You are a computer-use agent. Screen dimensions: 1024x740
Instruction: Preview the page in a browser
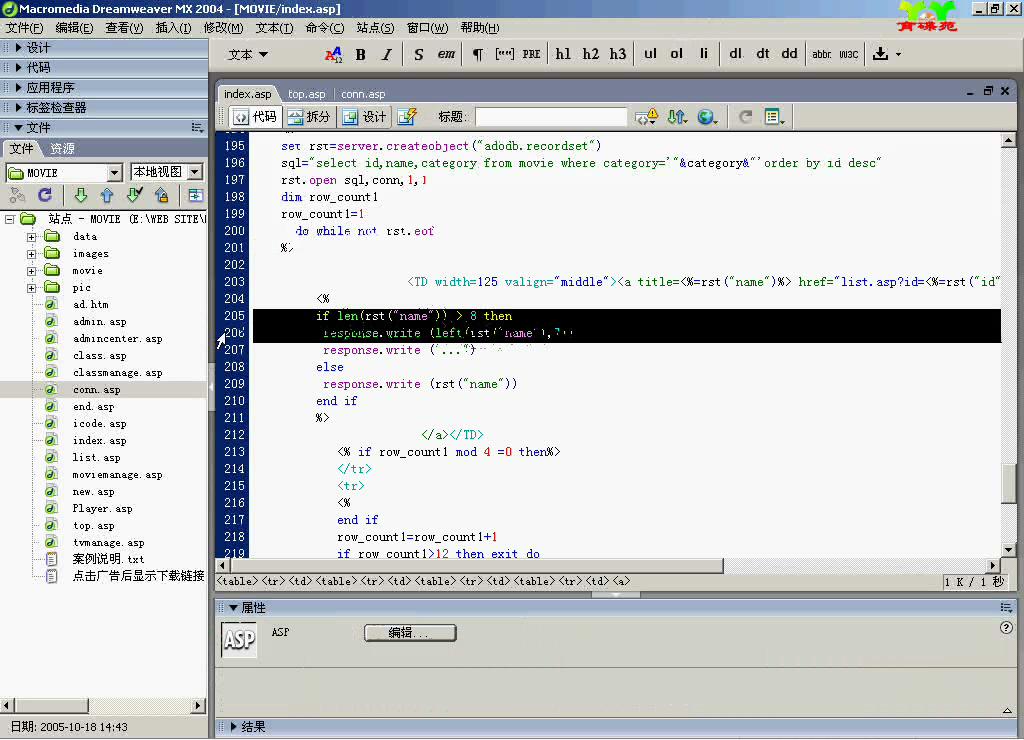pos(707,117)
